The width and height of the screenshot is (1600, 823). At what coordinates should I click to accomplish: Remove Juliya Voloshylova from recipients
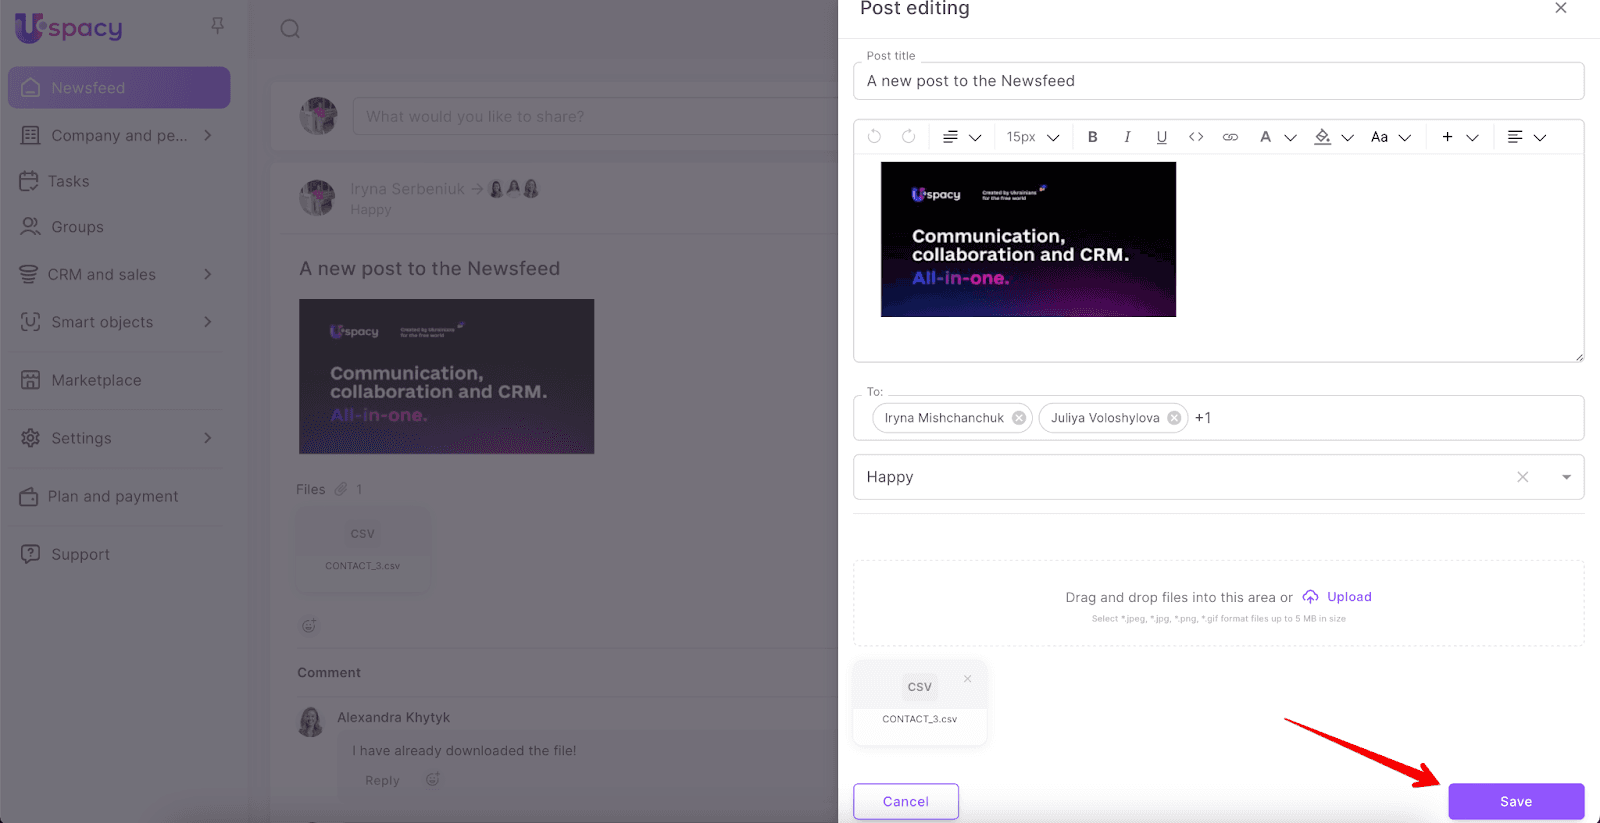point(1174,418)
